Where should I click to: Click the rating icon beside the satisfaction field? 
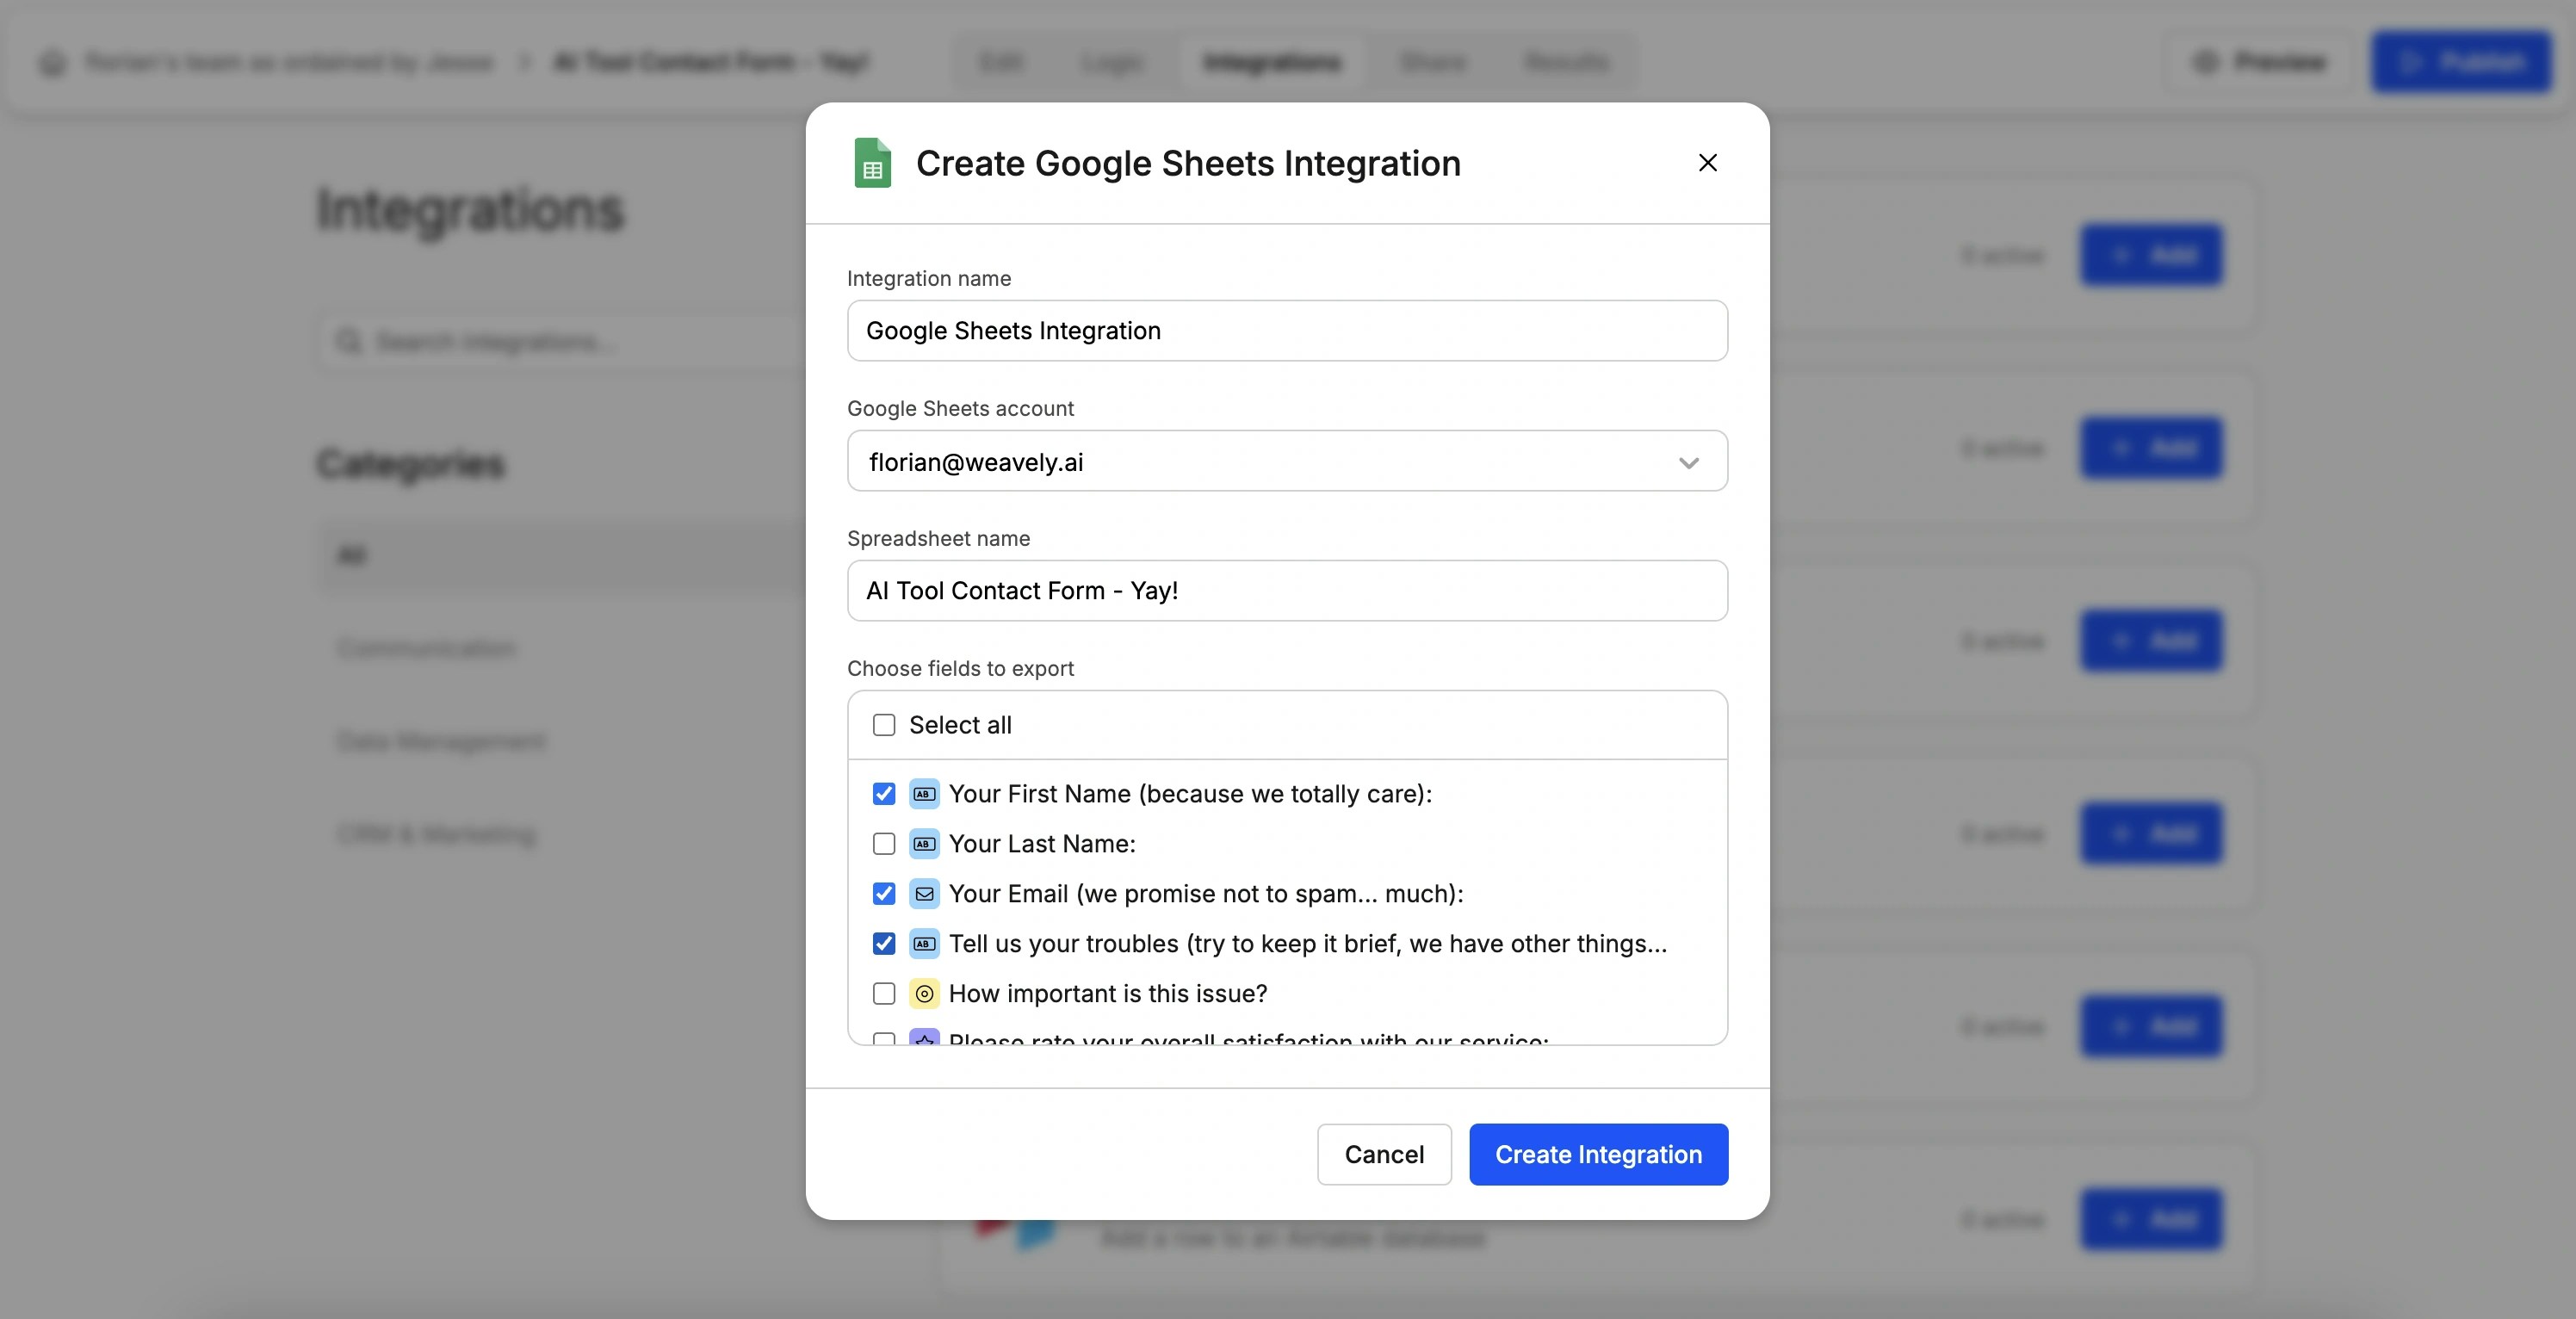point(923,1040)
